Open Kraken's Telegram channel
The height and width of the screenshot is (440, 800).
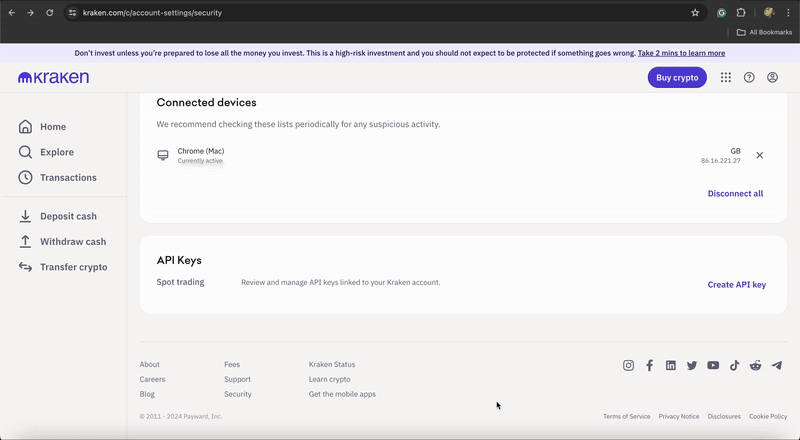coord(777,365)
